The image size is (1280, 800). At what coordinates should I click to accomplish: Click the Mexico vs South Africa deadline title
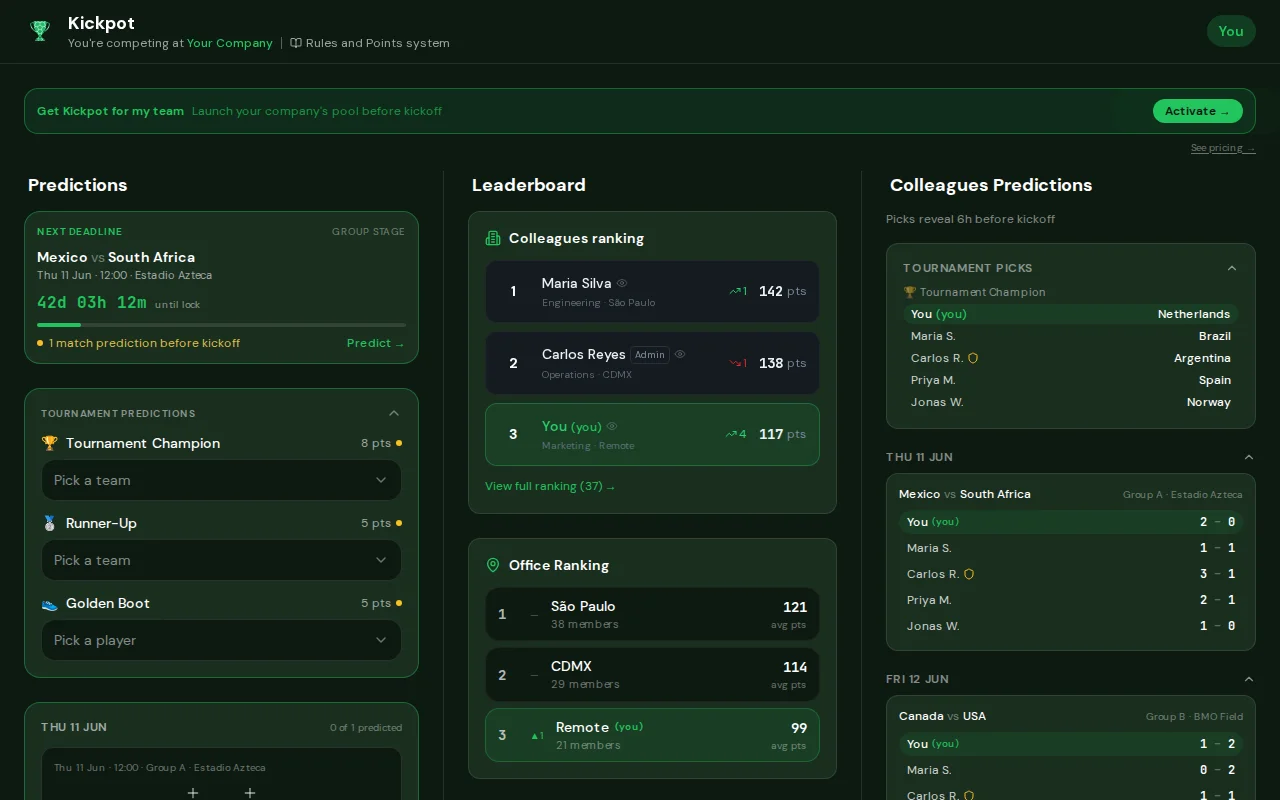(x=116, y=257)
